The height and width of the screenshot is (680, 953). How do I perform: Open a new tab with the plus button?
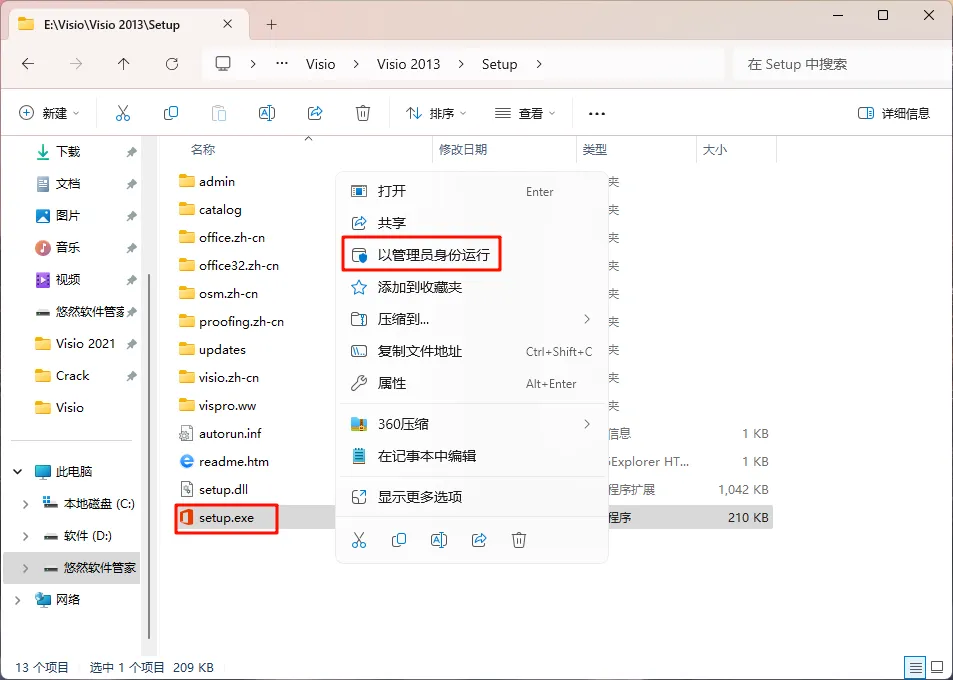point(272,24)
